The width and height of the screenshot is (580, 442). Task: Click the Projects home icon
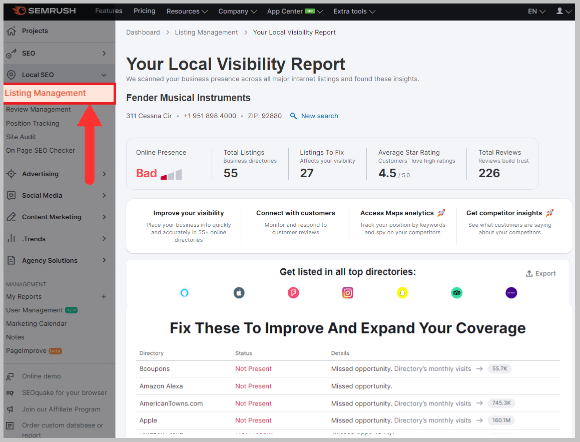[11, 31]
